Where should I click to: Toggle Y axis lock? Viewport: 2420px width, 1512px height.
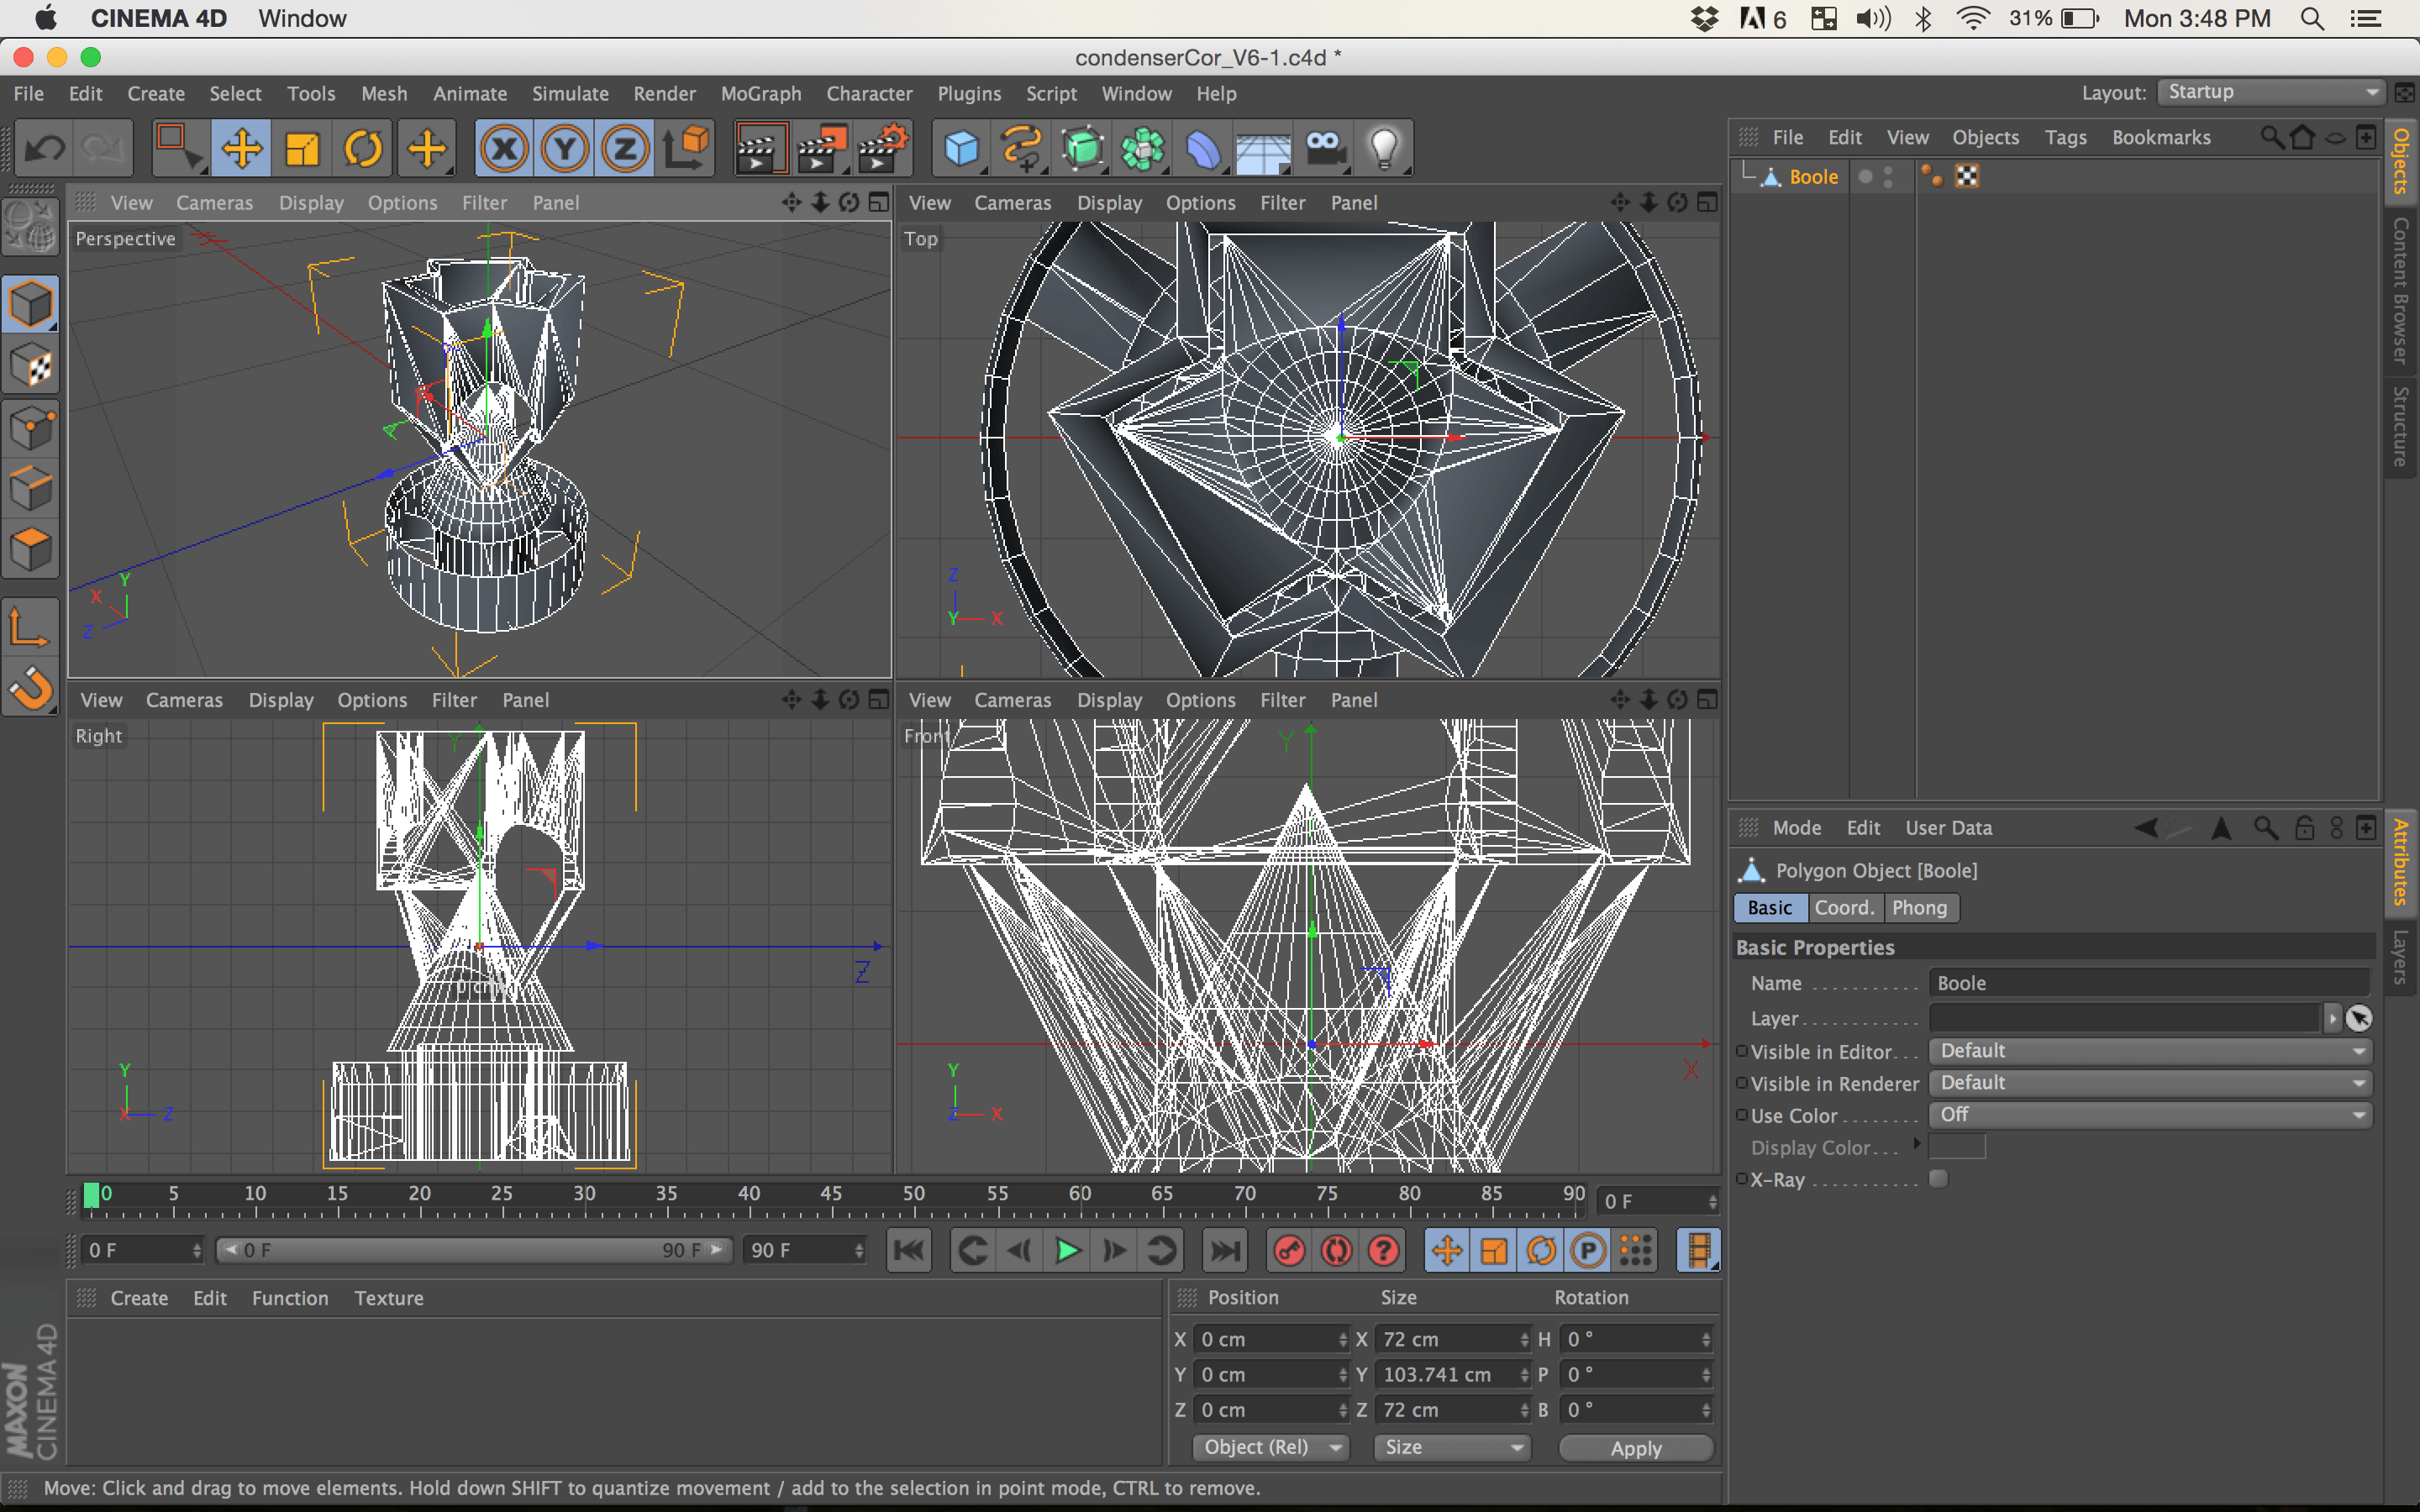click(565, 149)
